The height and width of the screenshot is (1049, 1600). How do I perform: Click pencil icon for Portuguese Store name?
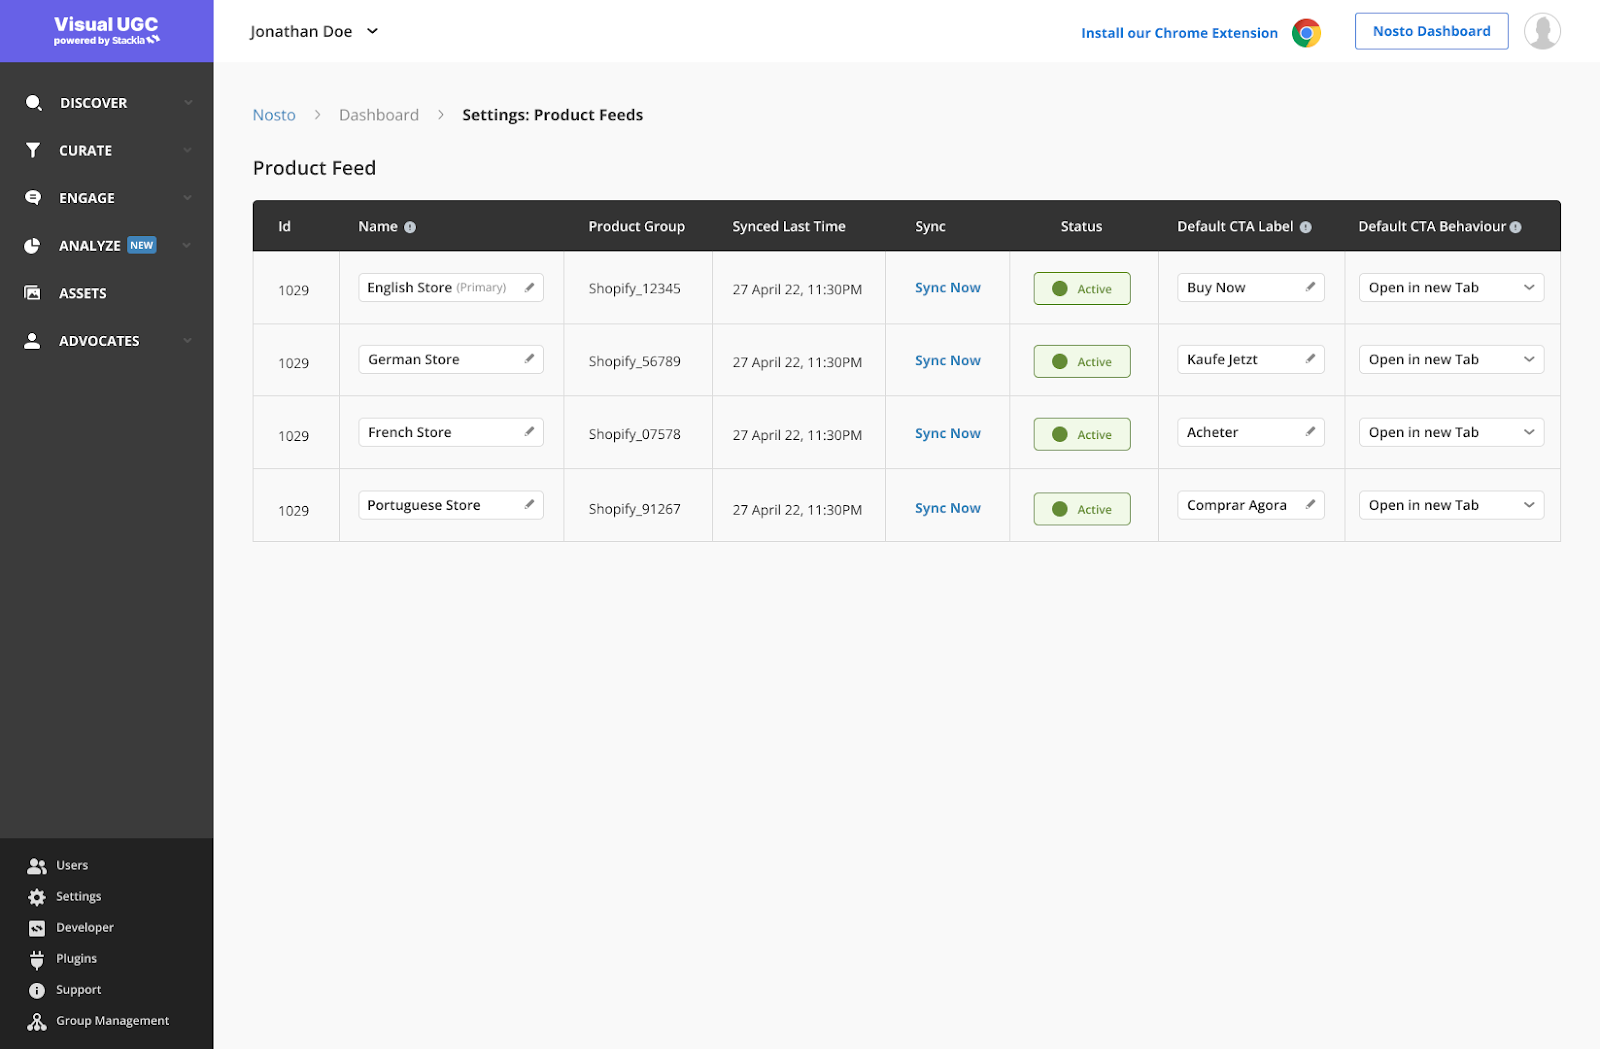530,505
